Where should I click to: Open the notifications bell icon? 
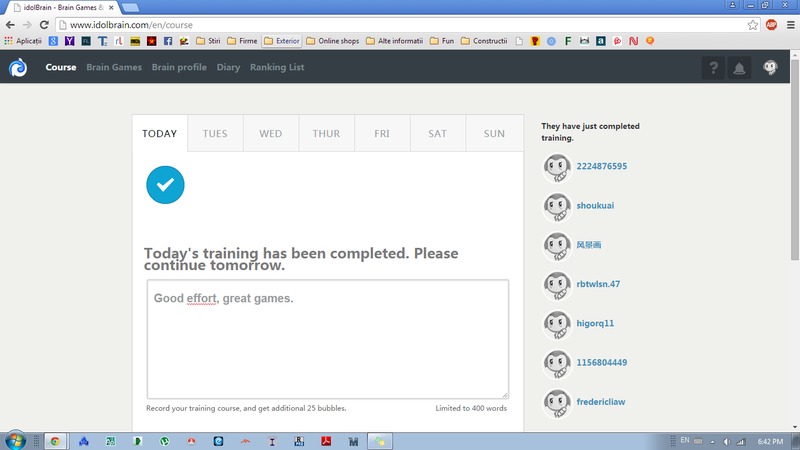740,68
